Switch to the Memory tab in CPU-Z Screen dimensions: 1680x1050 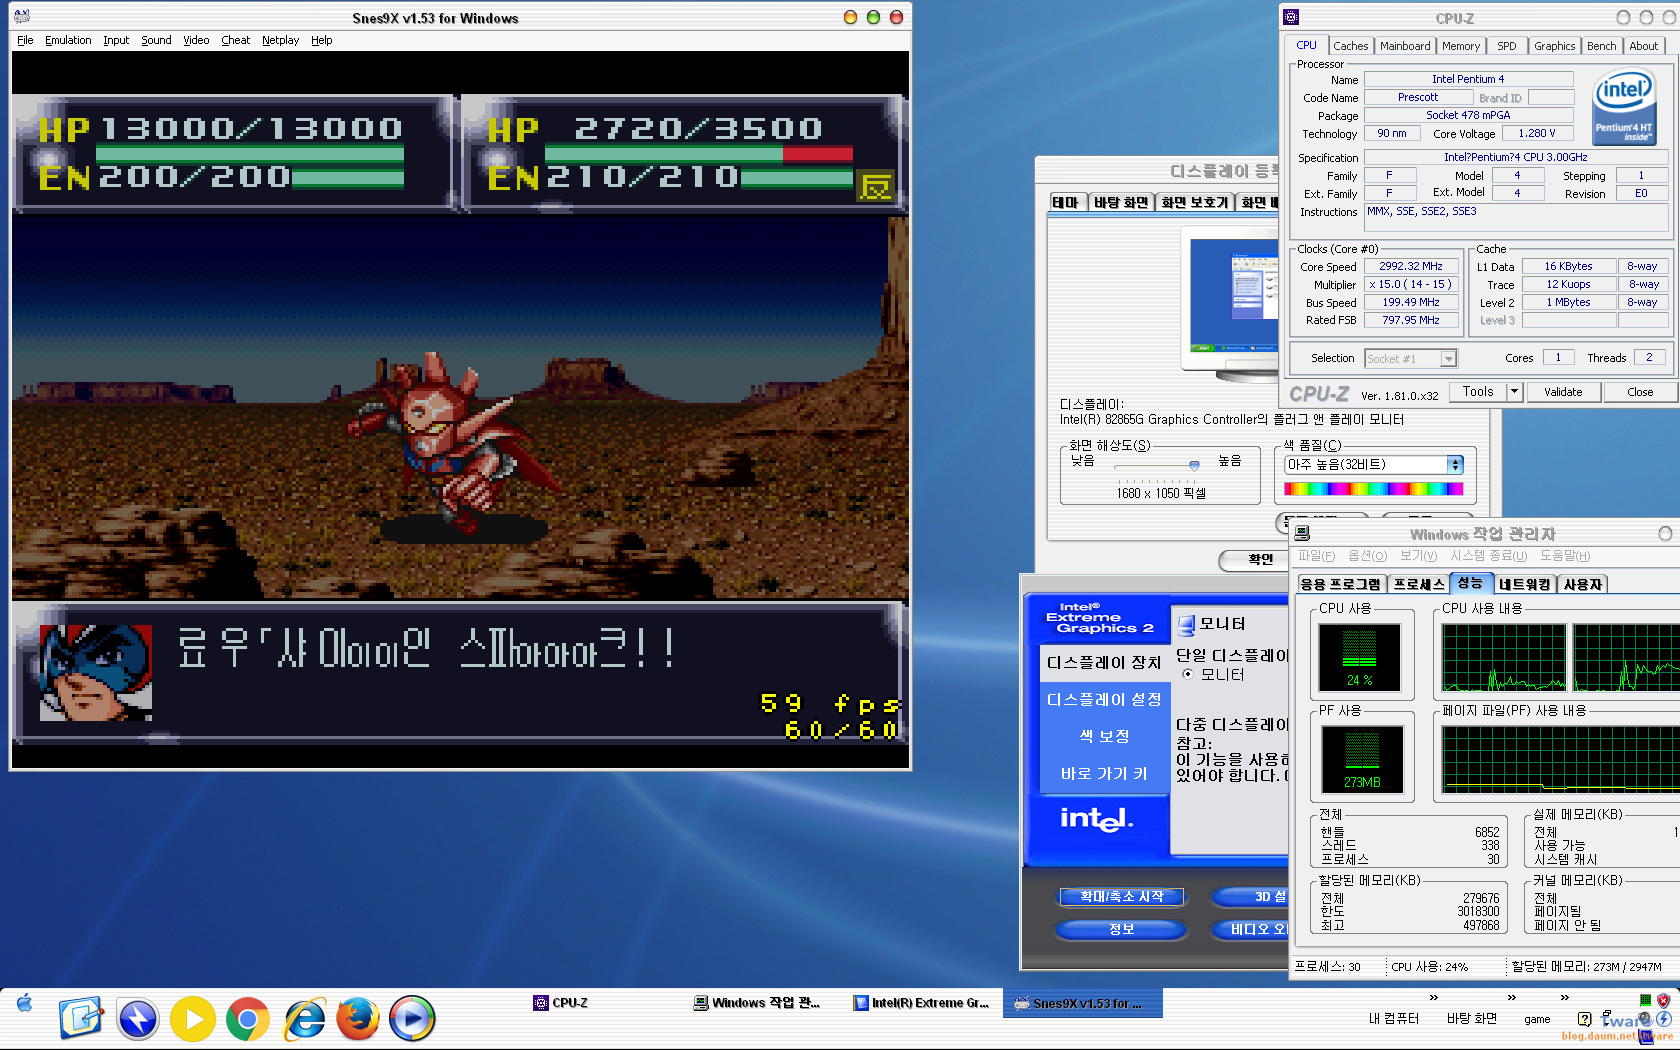click(1461, 46)
